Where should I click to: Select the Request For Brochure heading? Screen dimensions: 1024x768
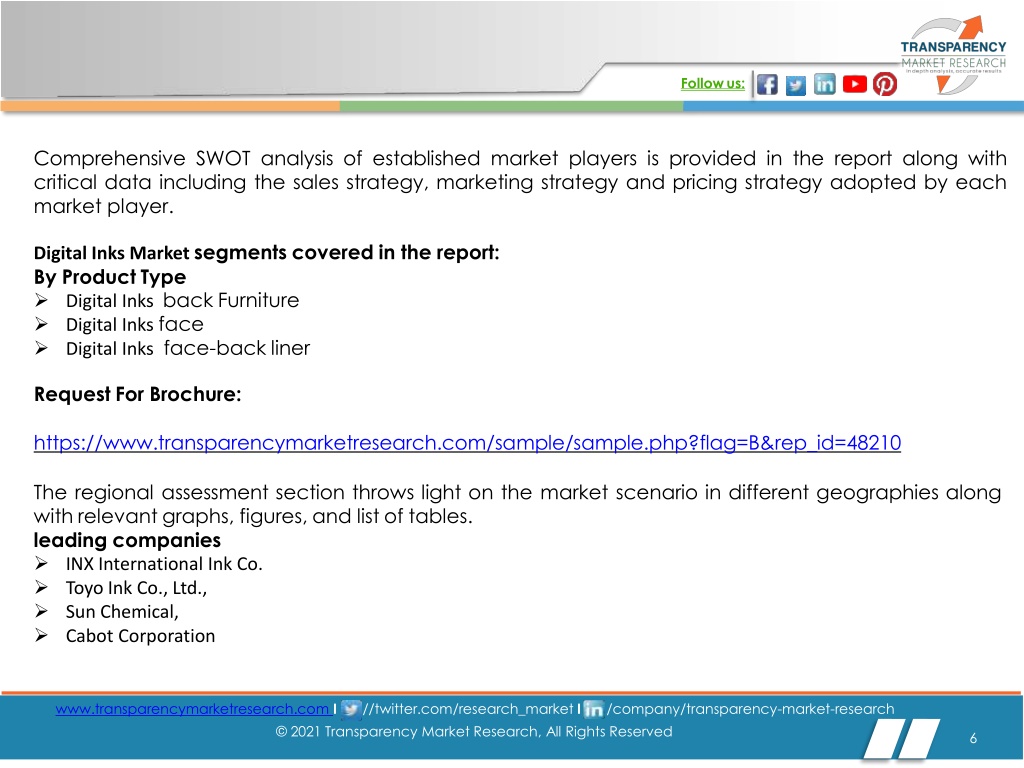(x=138, y=394)
